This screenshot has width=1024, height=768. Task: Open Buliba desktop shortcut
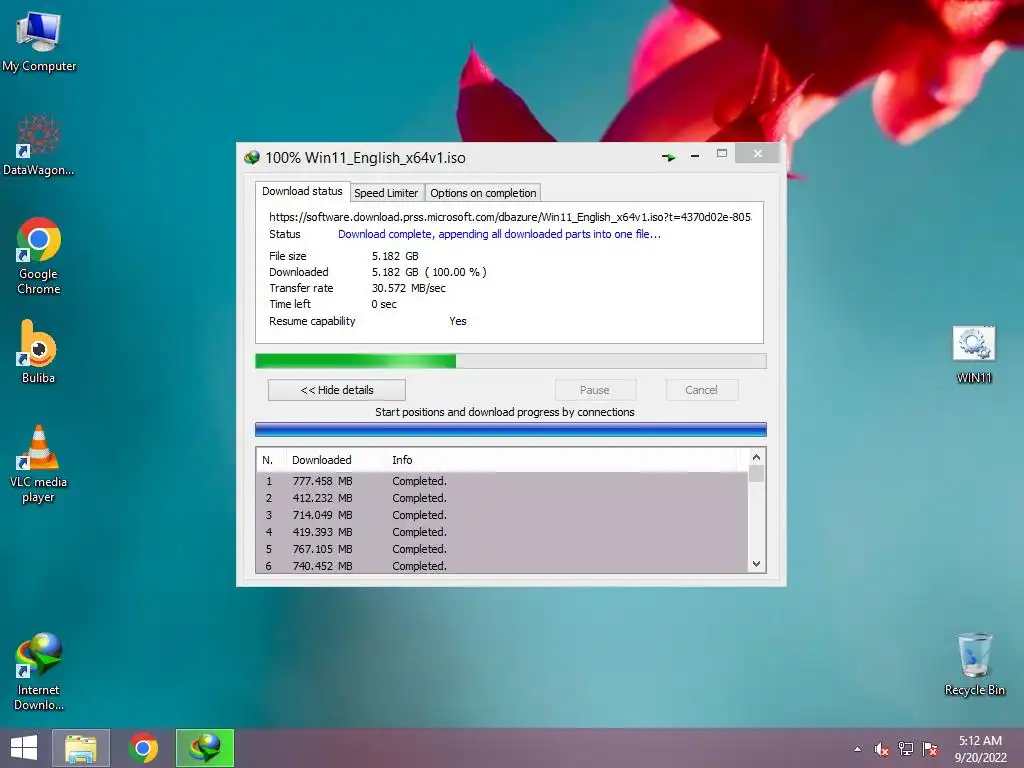click(x=38, y=351)
